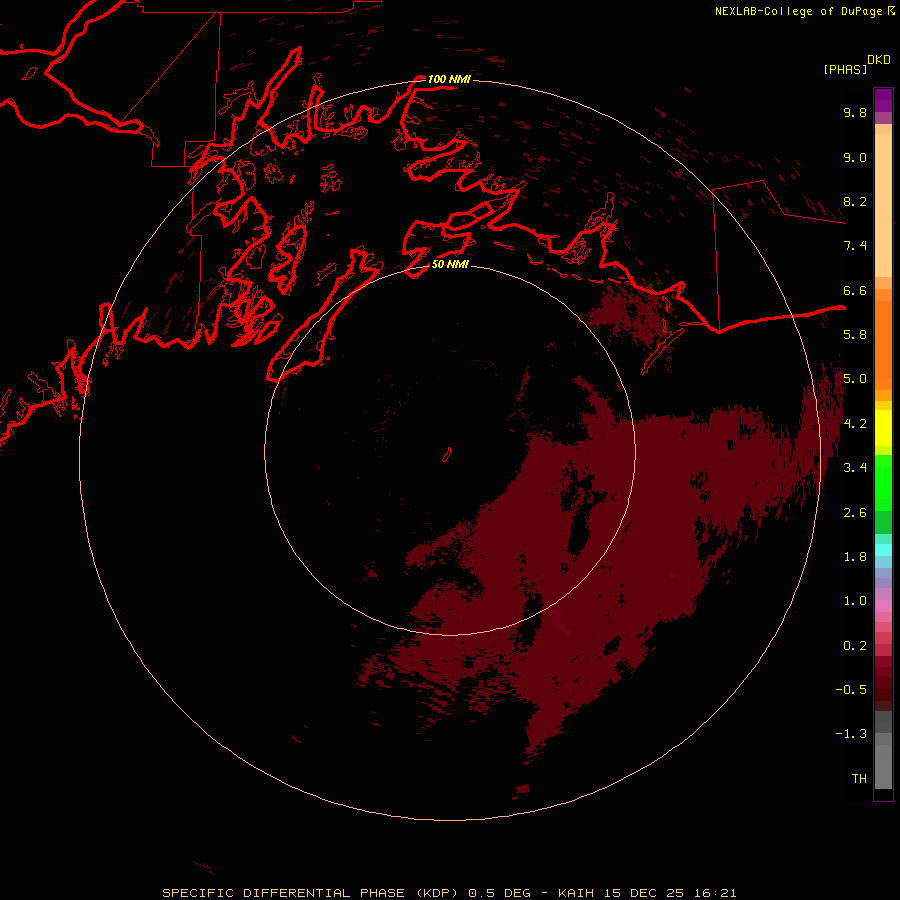Click the Specific Differential Phase (KDP) caption text
Image resolution: width=900 pixels, height=900 pixels.
311,893
